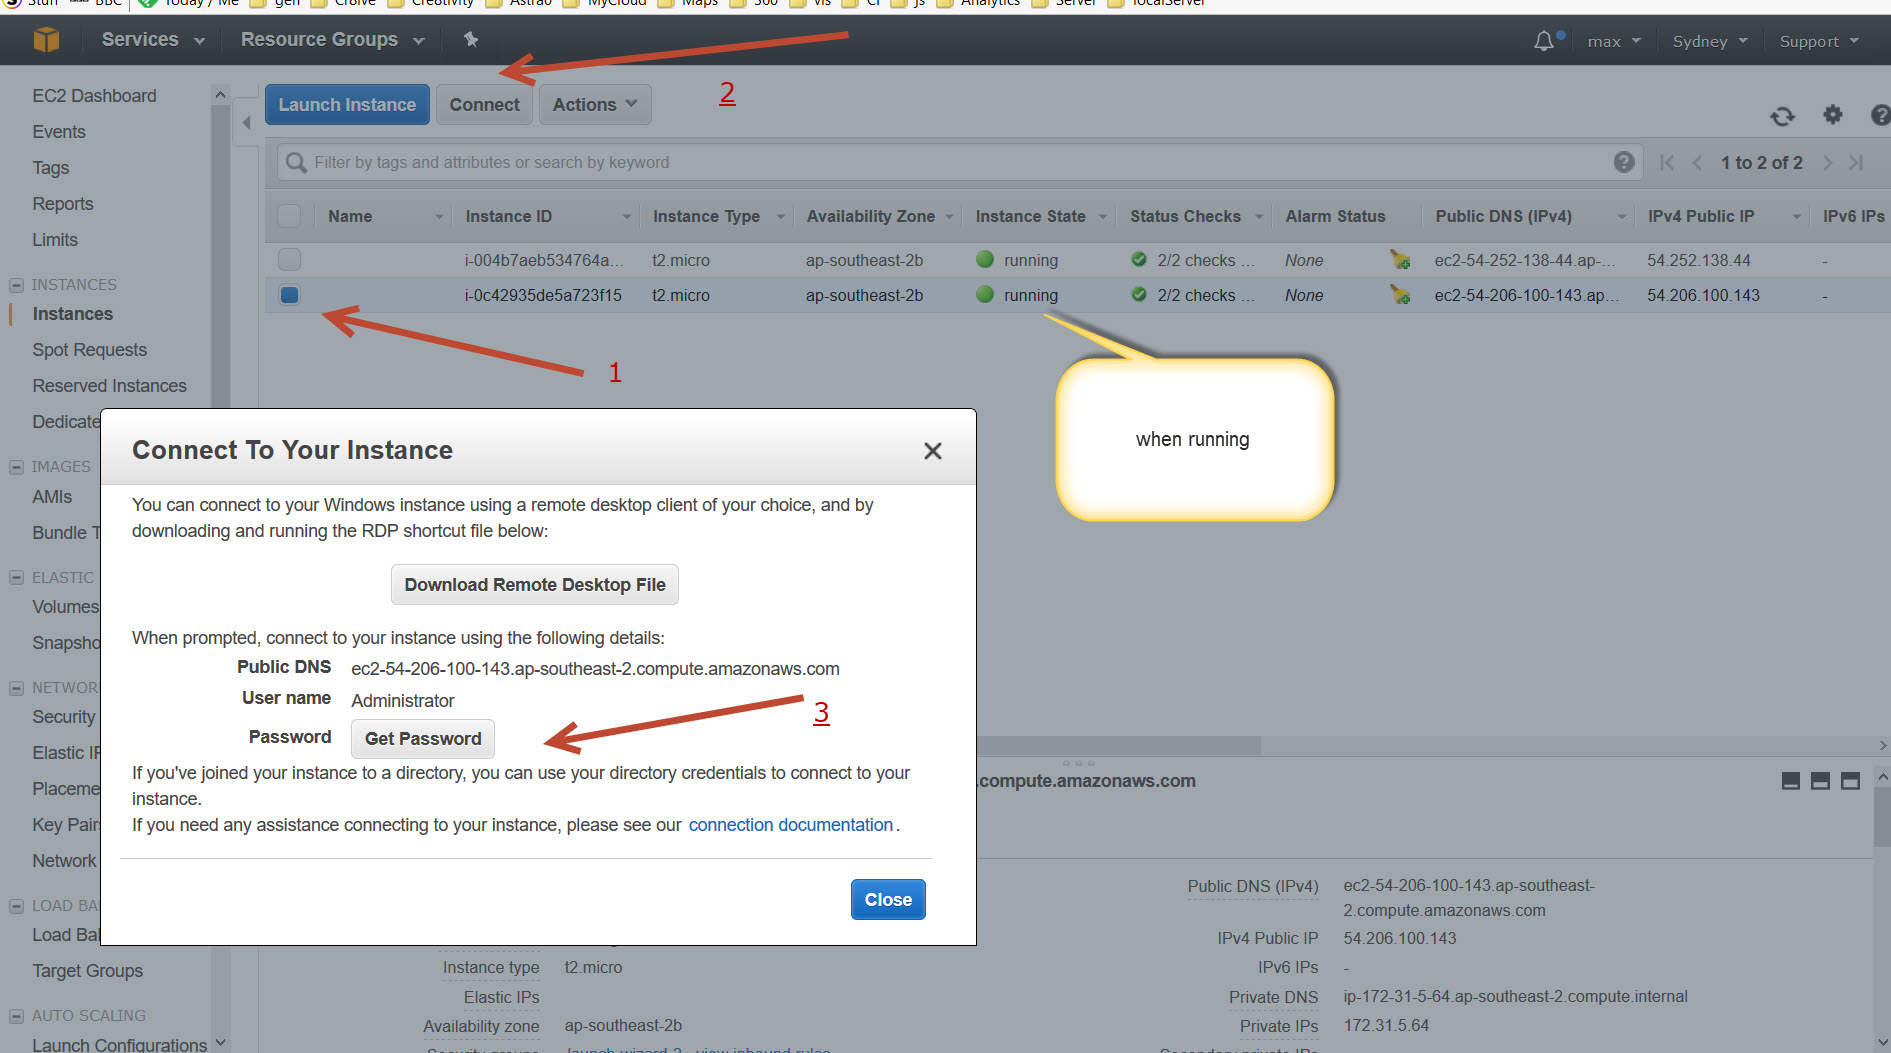Viewport: 1891px width, 1053px height.
Task: Open the settings gear icon
Action: [1832, 115]
